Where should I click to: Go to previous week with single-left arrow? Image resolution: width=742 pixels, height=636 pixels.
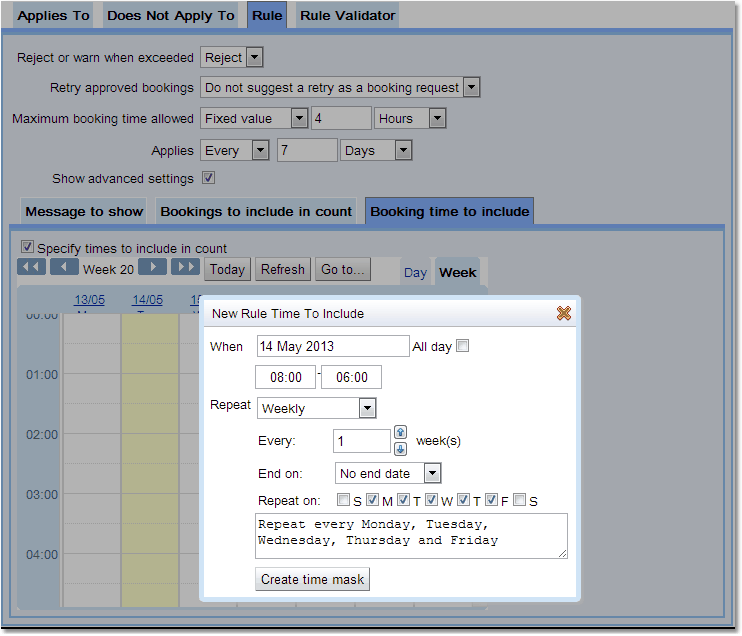(x=64, y=268)
